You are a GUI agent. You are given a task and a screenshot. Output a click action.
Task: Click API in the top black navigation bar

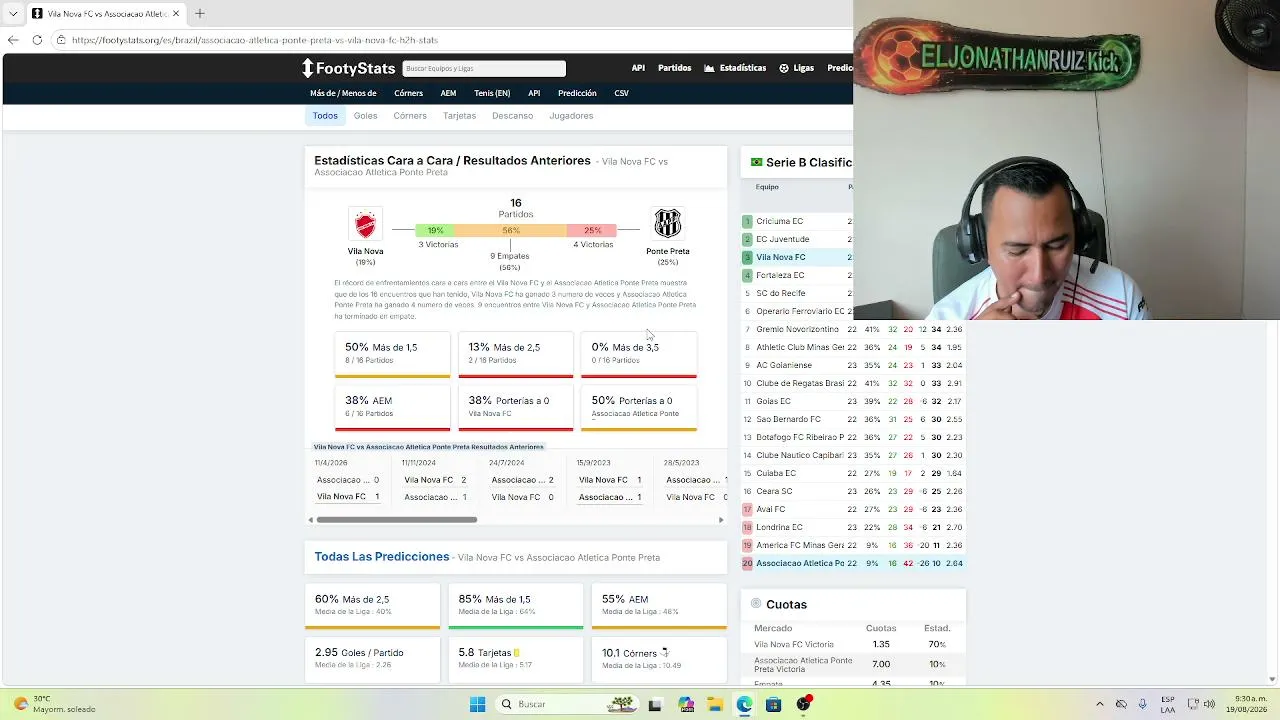click(638, 68)
